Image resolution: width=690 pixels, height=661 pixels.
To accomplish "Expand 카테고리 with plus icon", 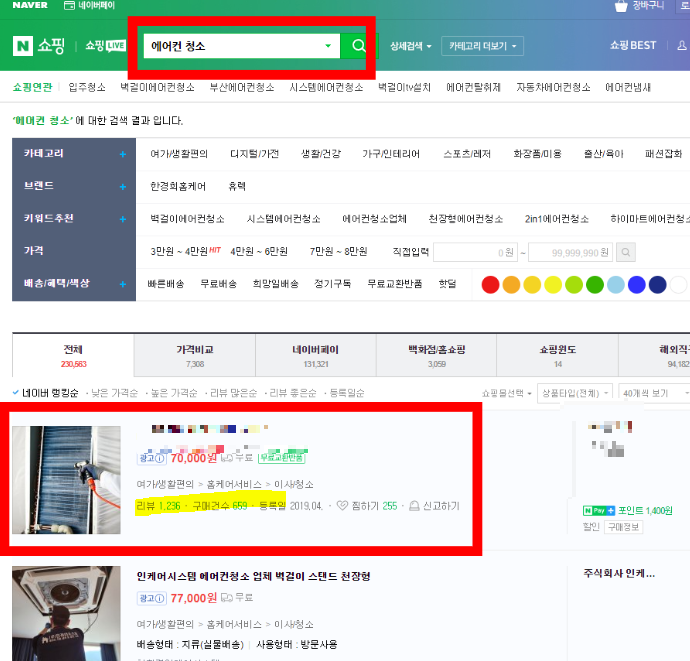I will click(123, 154).
